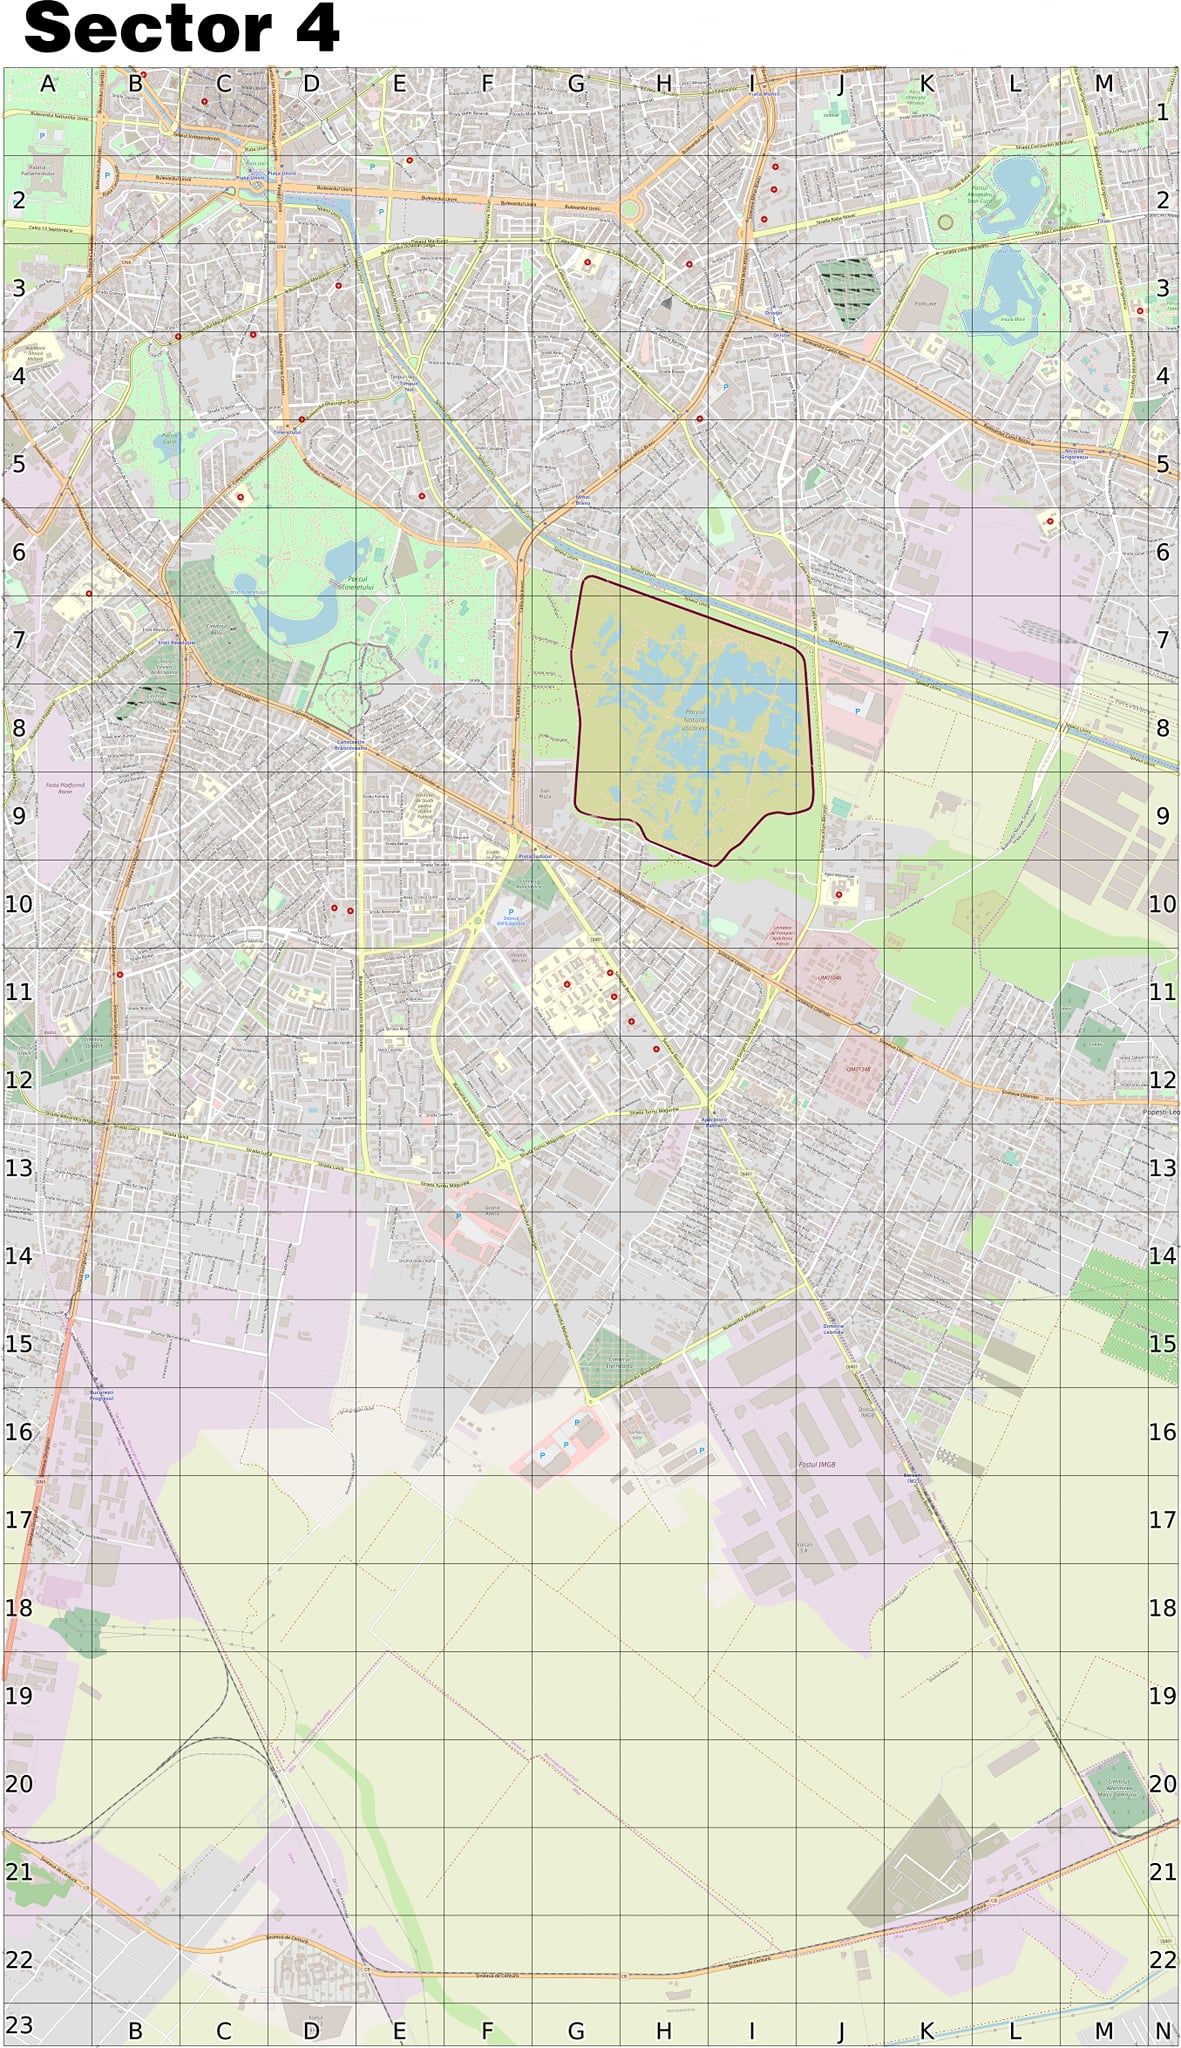Click the 'Grand Arena' label
The height and width of the screenshot is (2048, 1181).
click(492, 1209)
